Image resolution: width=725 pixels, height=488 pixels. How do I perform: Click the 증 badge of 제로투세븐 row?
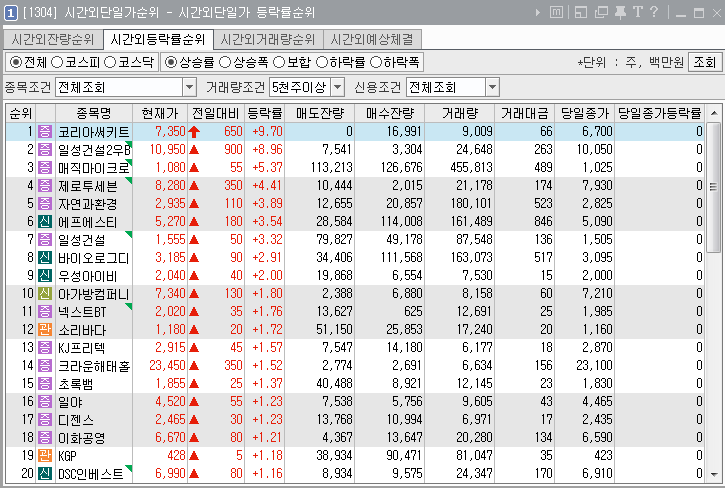pyautogui.click(x=45, y=185)
